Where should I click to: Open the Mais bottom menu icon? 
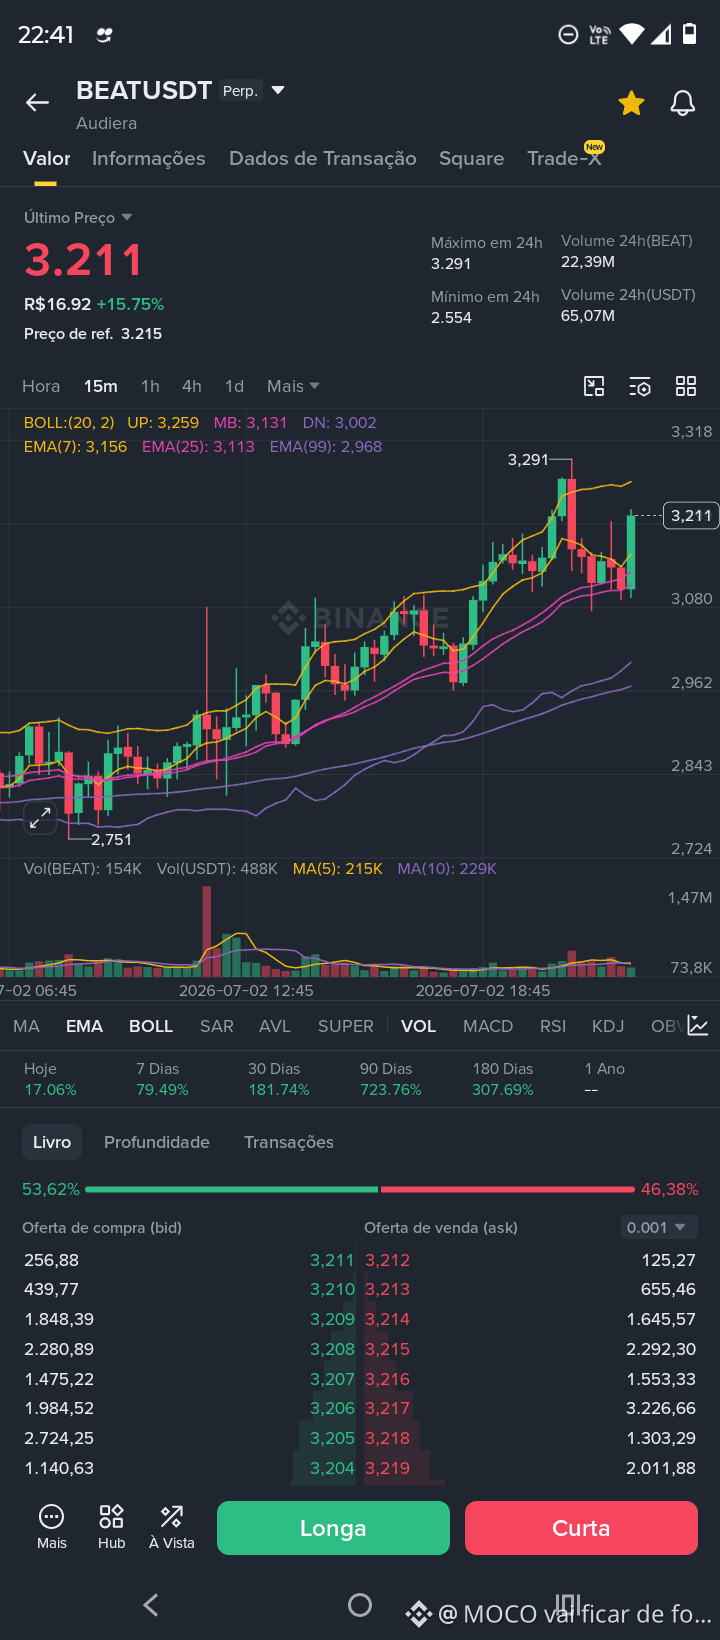click(x=52, y=1527)
